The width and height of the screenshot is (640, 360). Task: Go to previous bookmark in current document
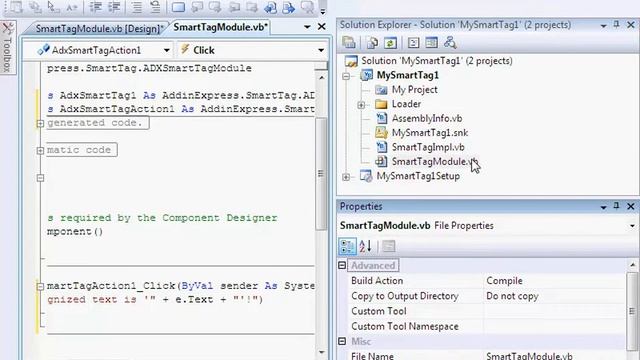(270, 7)
